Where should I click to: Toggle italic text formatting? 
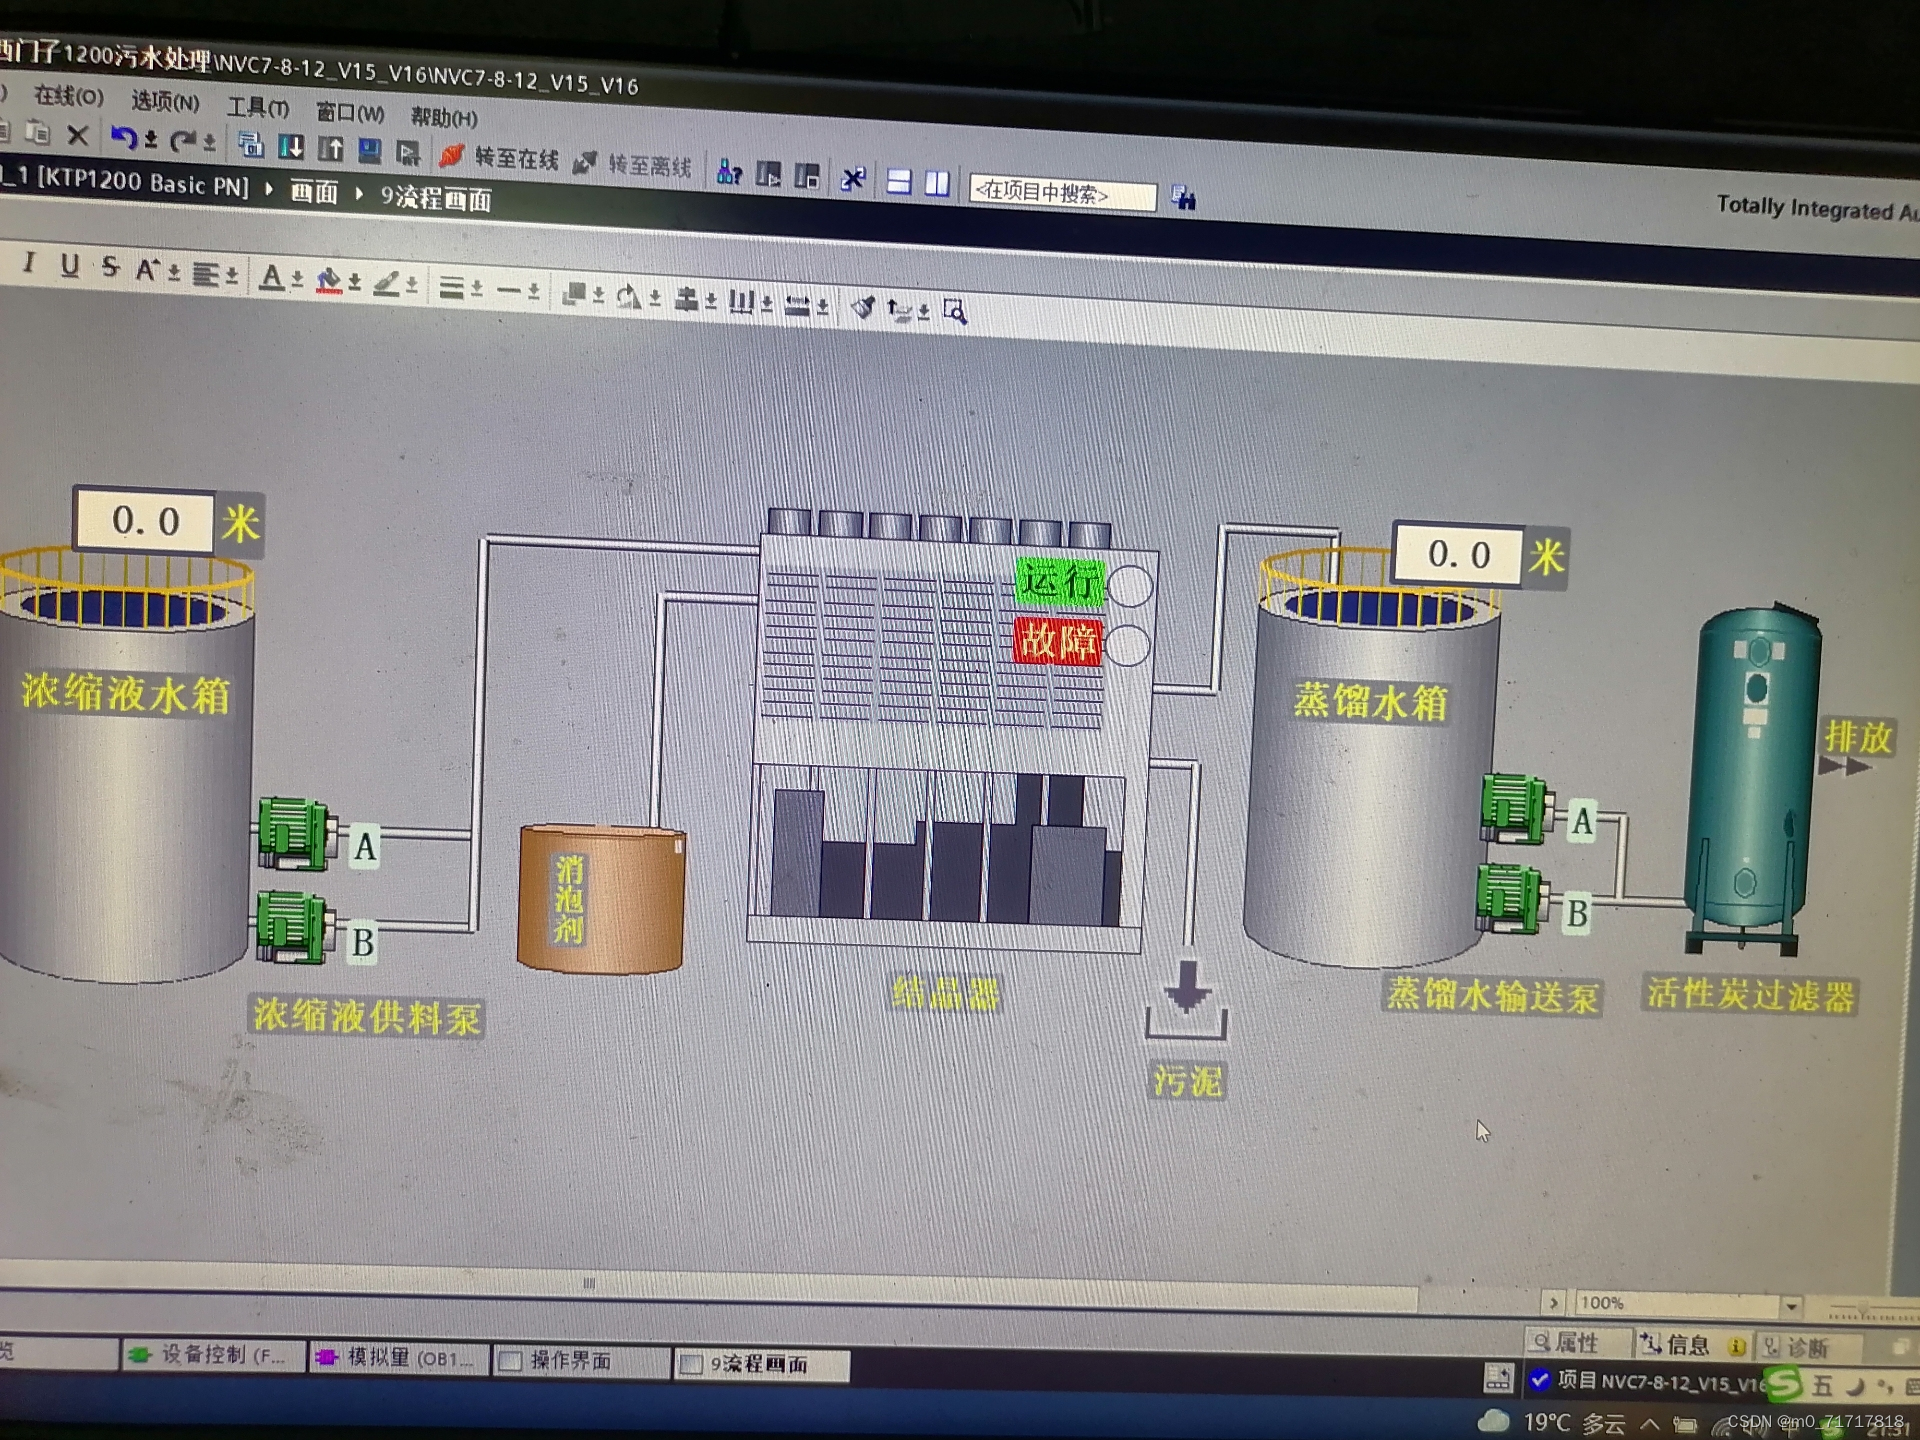click(x=29, y=263)
